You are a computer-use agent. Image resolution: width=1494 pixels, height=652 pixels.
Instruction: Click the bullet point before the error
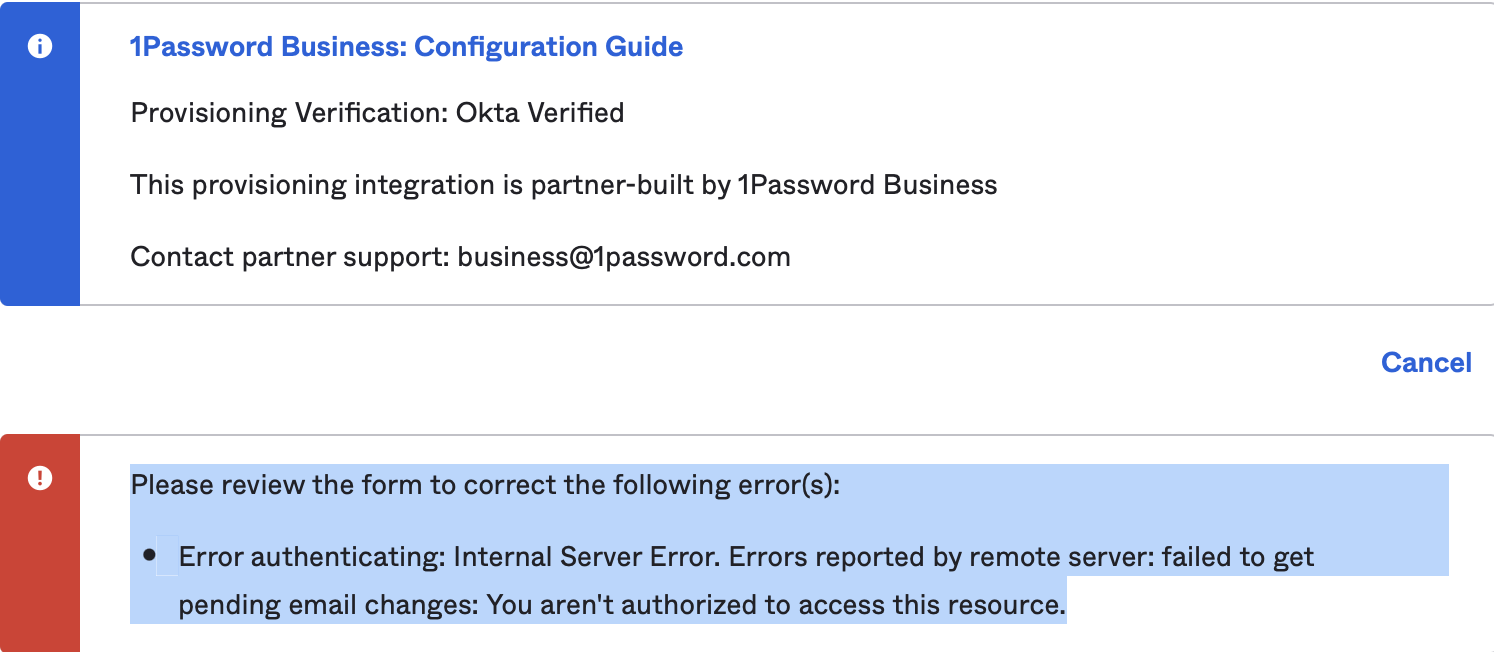(x=150, y=555)
